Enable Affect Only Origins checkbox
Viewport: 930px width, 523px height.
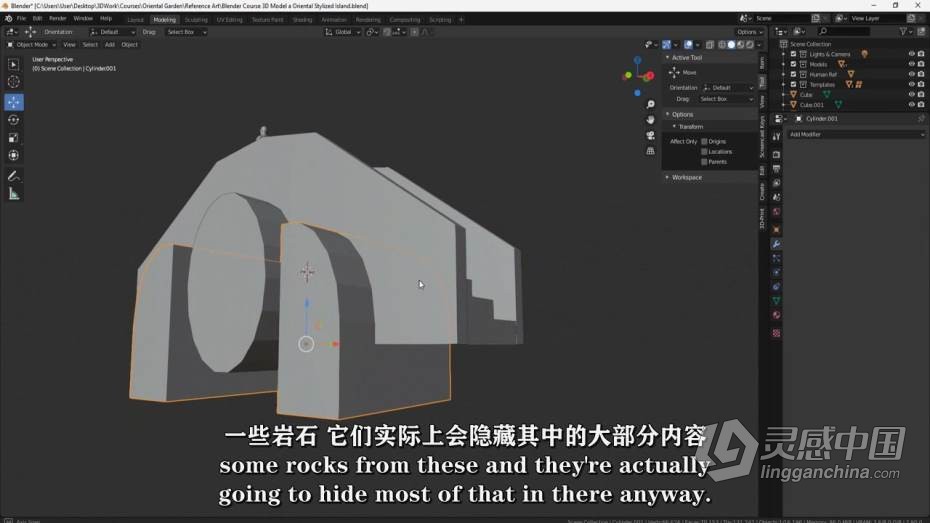point(704,141)
